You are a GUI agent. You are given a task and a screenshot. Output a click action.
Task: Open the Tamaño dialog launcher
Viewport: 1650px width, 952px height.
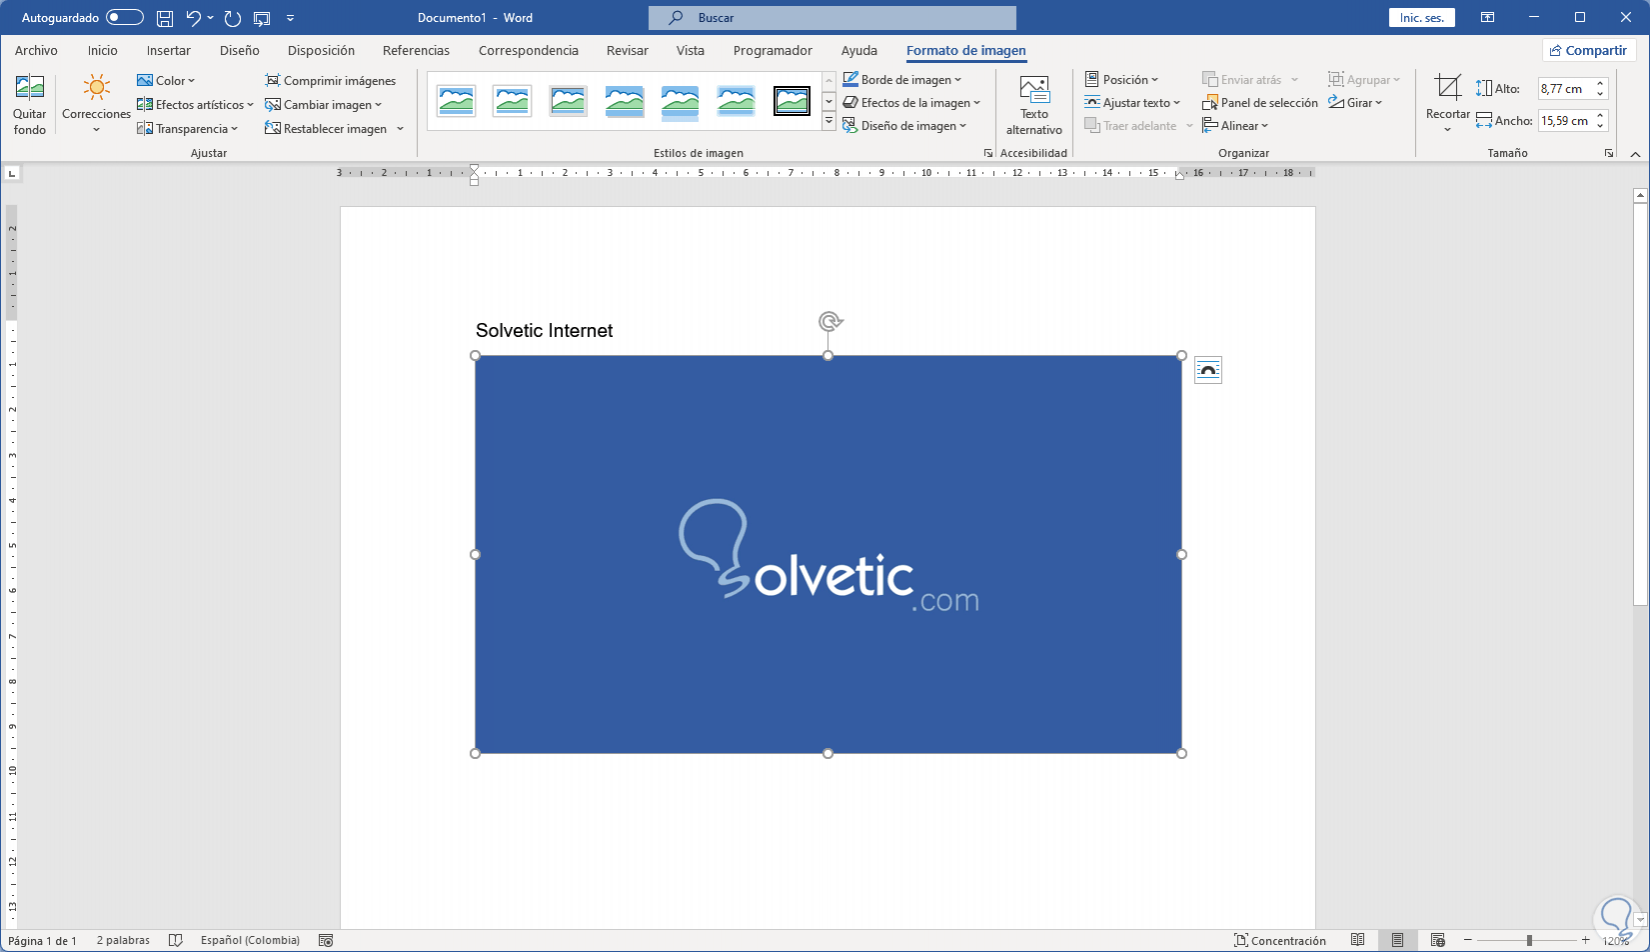point(1608,153)
